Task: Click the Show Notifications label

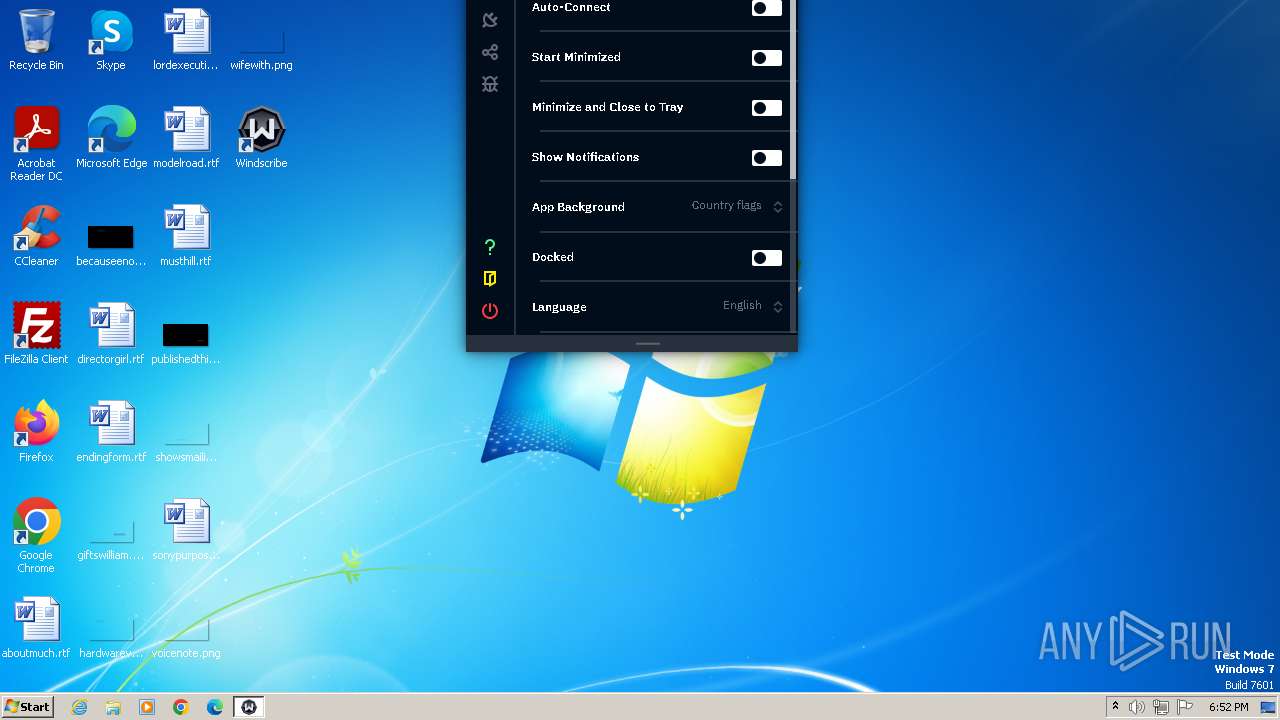Action: (585, 157)
